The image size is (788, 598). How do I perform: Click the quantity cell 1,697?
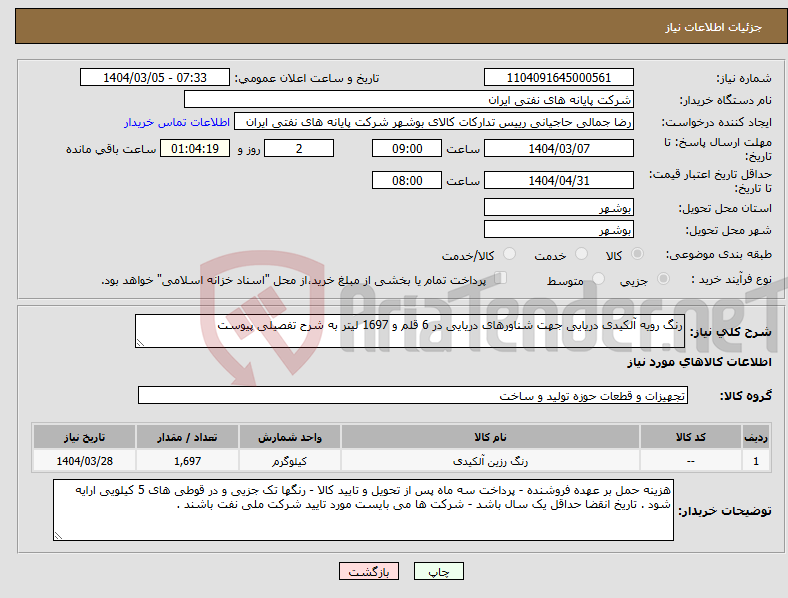187,460
